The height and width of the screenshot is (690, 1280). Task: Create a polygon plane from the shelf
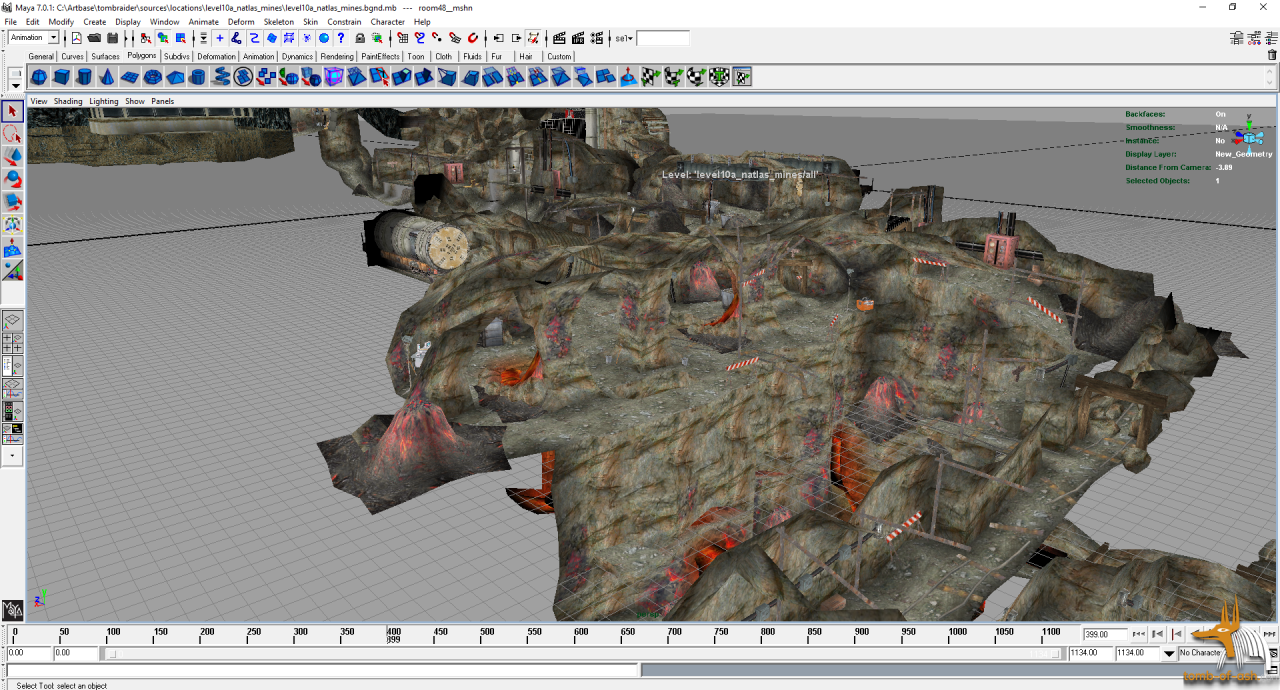[x=130, y=77]
